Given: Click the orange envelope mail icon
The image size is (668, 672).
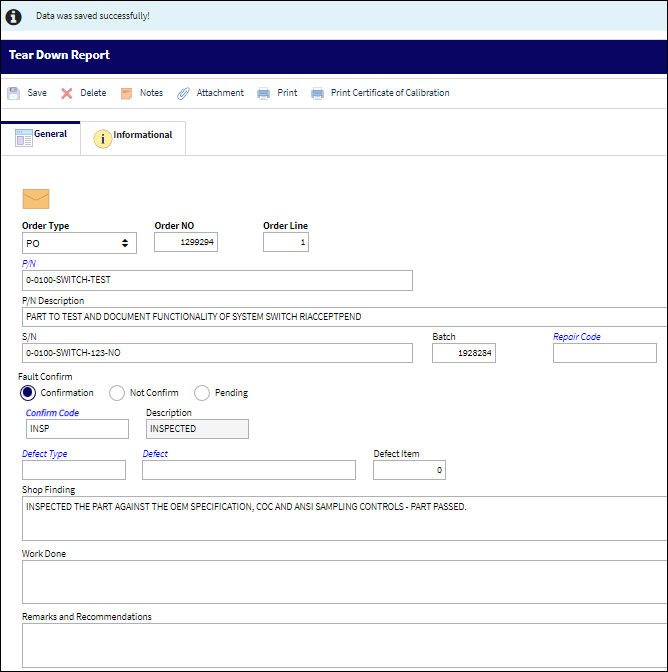Looking at the screenshot, I should [36, 199].
